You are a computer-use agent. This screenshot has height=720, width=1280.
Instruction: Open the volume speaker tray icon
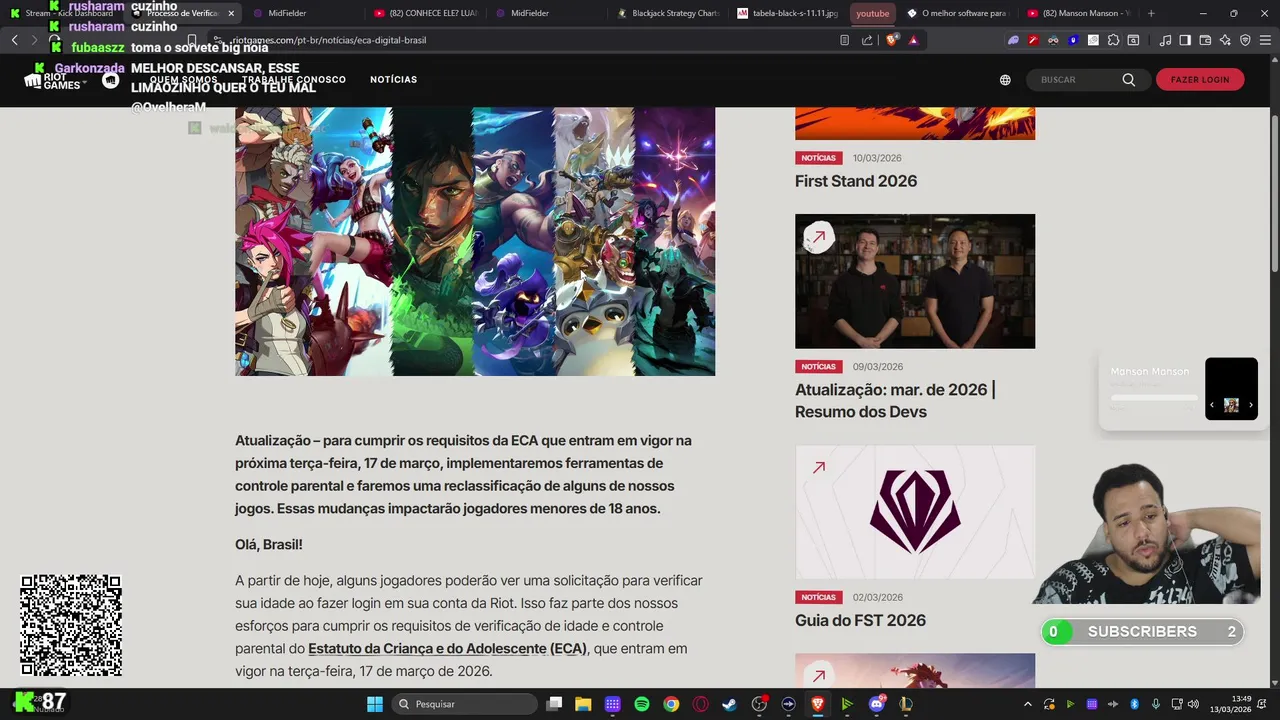(x=1193, y=704)
